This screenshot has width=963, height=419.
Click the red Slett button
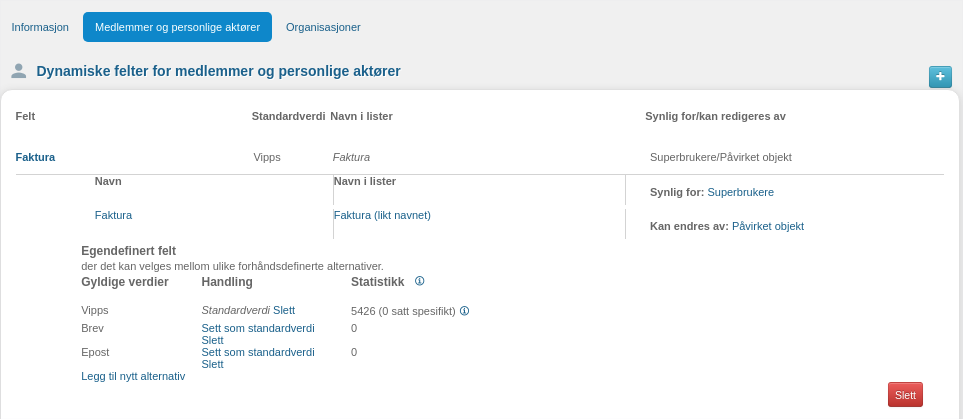pyautogui.click(x=905, y=395)
